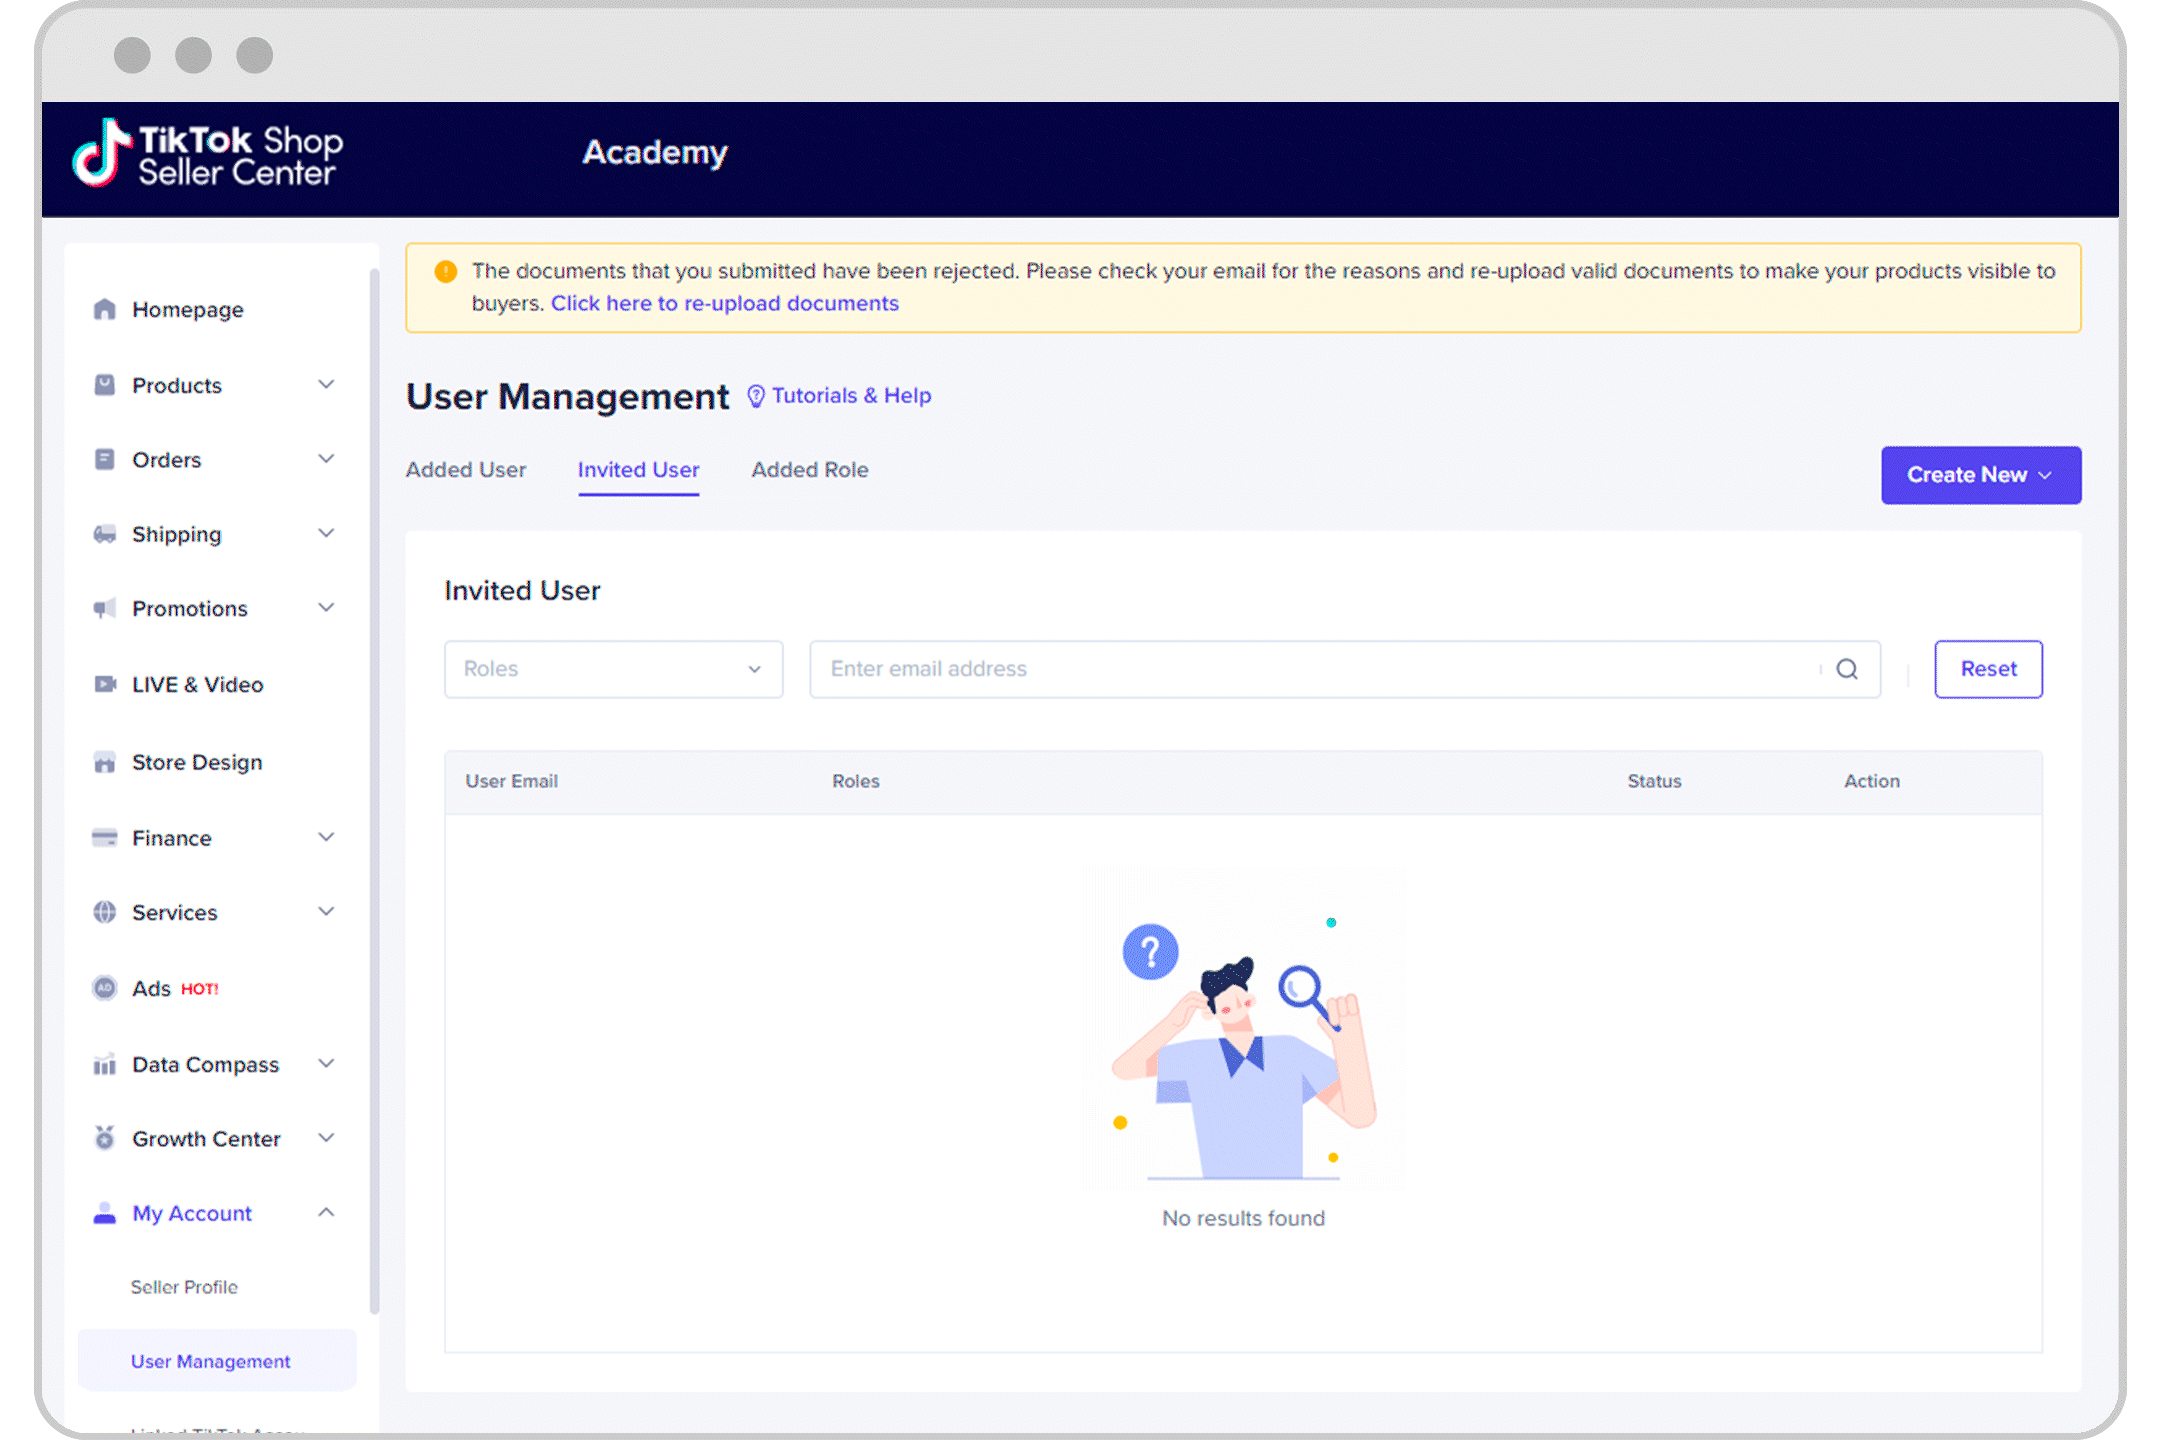This screenshot has width=2160, height=1440.
Task: Open the Orders section
Action: pos(164,460)
